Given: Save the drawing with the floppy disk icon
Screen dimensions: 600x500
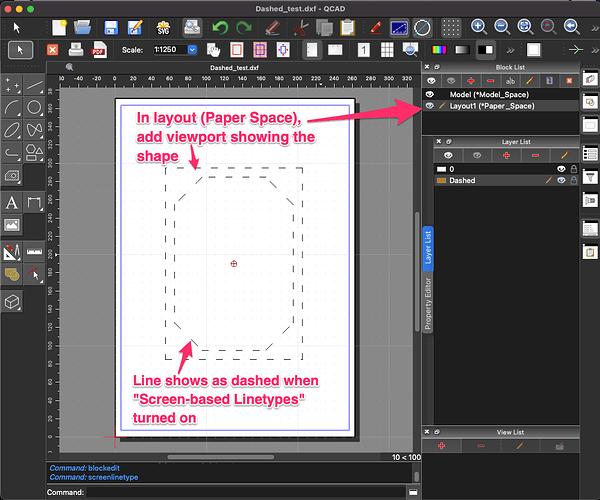Looking at the screenshot, I should (x=111, y=28).
